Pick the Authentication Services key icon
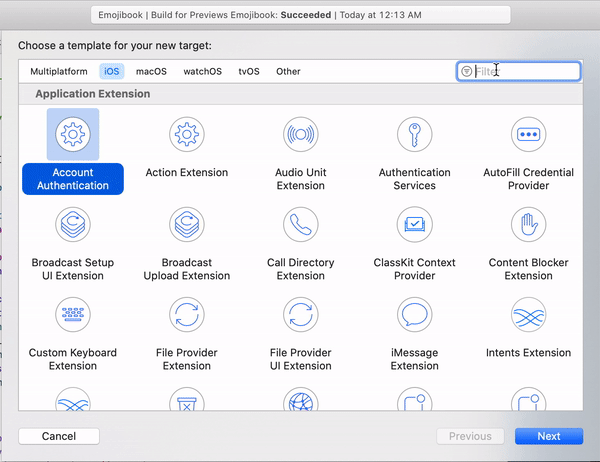Screen dimensions: 600x462 click(x=415, y=134)
